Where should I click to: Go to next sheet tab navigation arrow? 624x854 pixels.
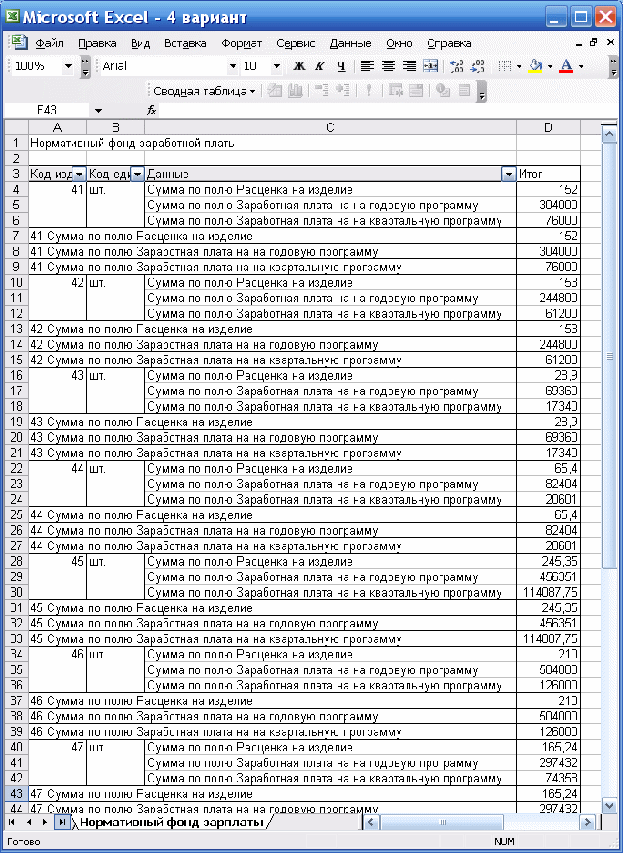[45, 822]
